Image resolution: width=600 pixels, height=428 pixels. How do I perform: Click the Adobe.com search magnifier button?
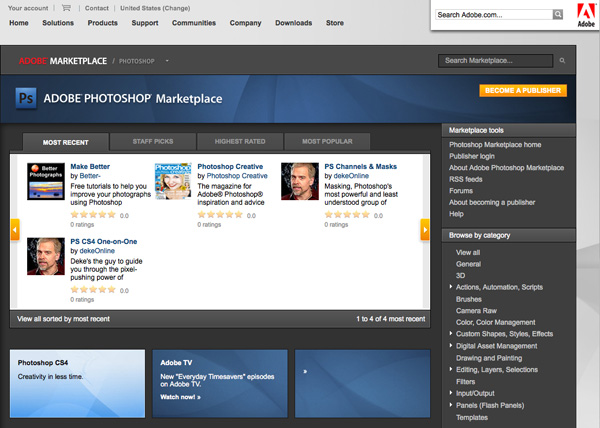point(558,15)
